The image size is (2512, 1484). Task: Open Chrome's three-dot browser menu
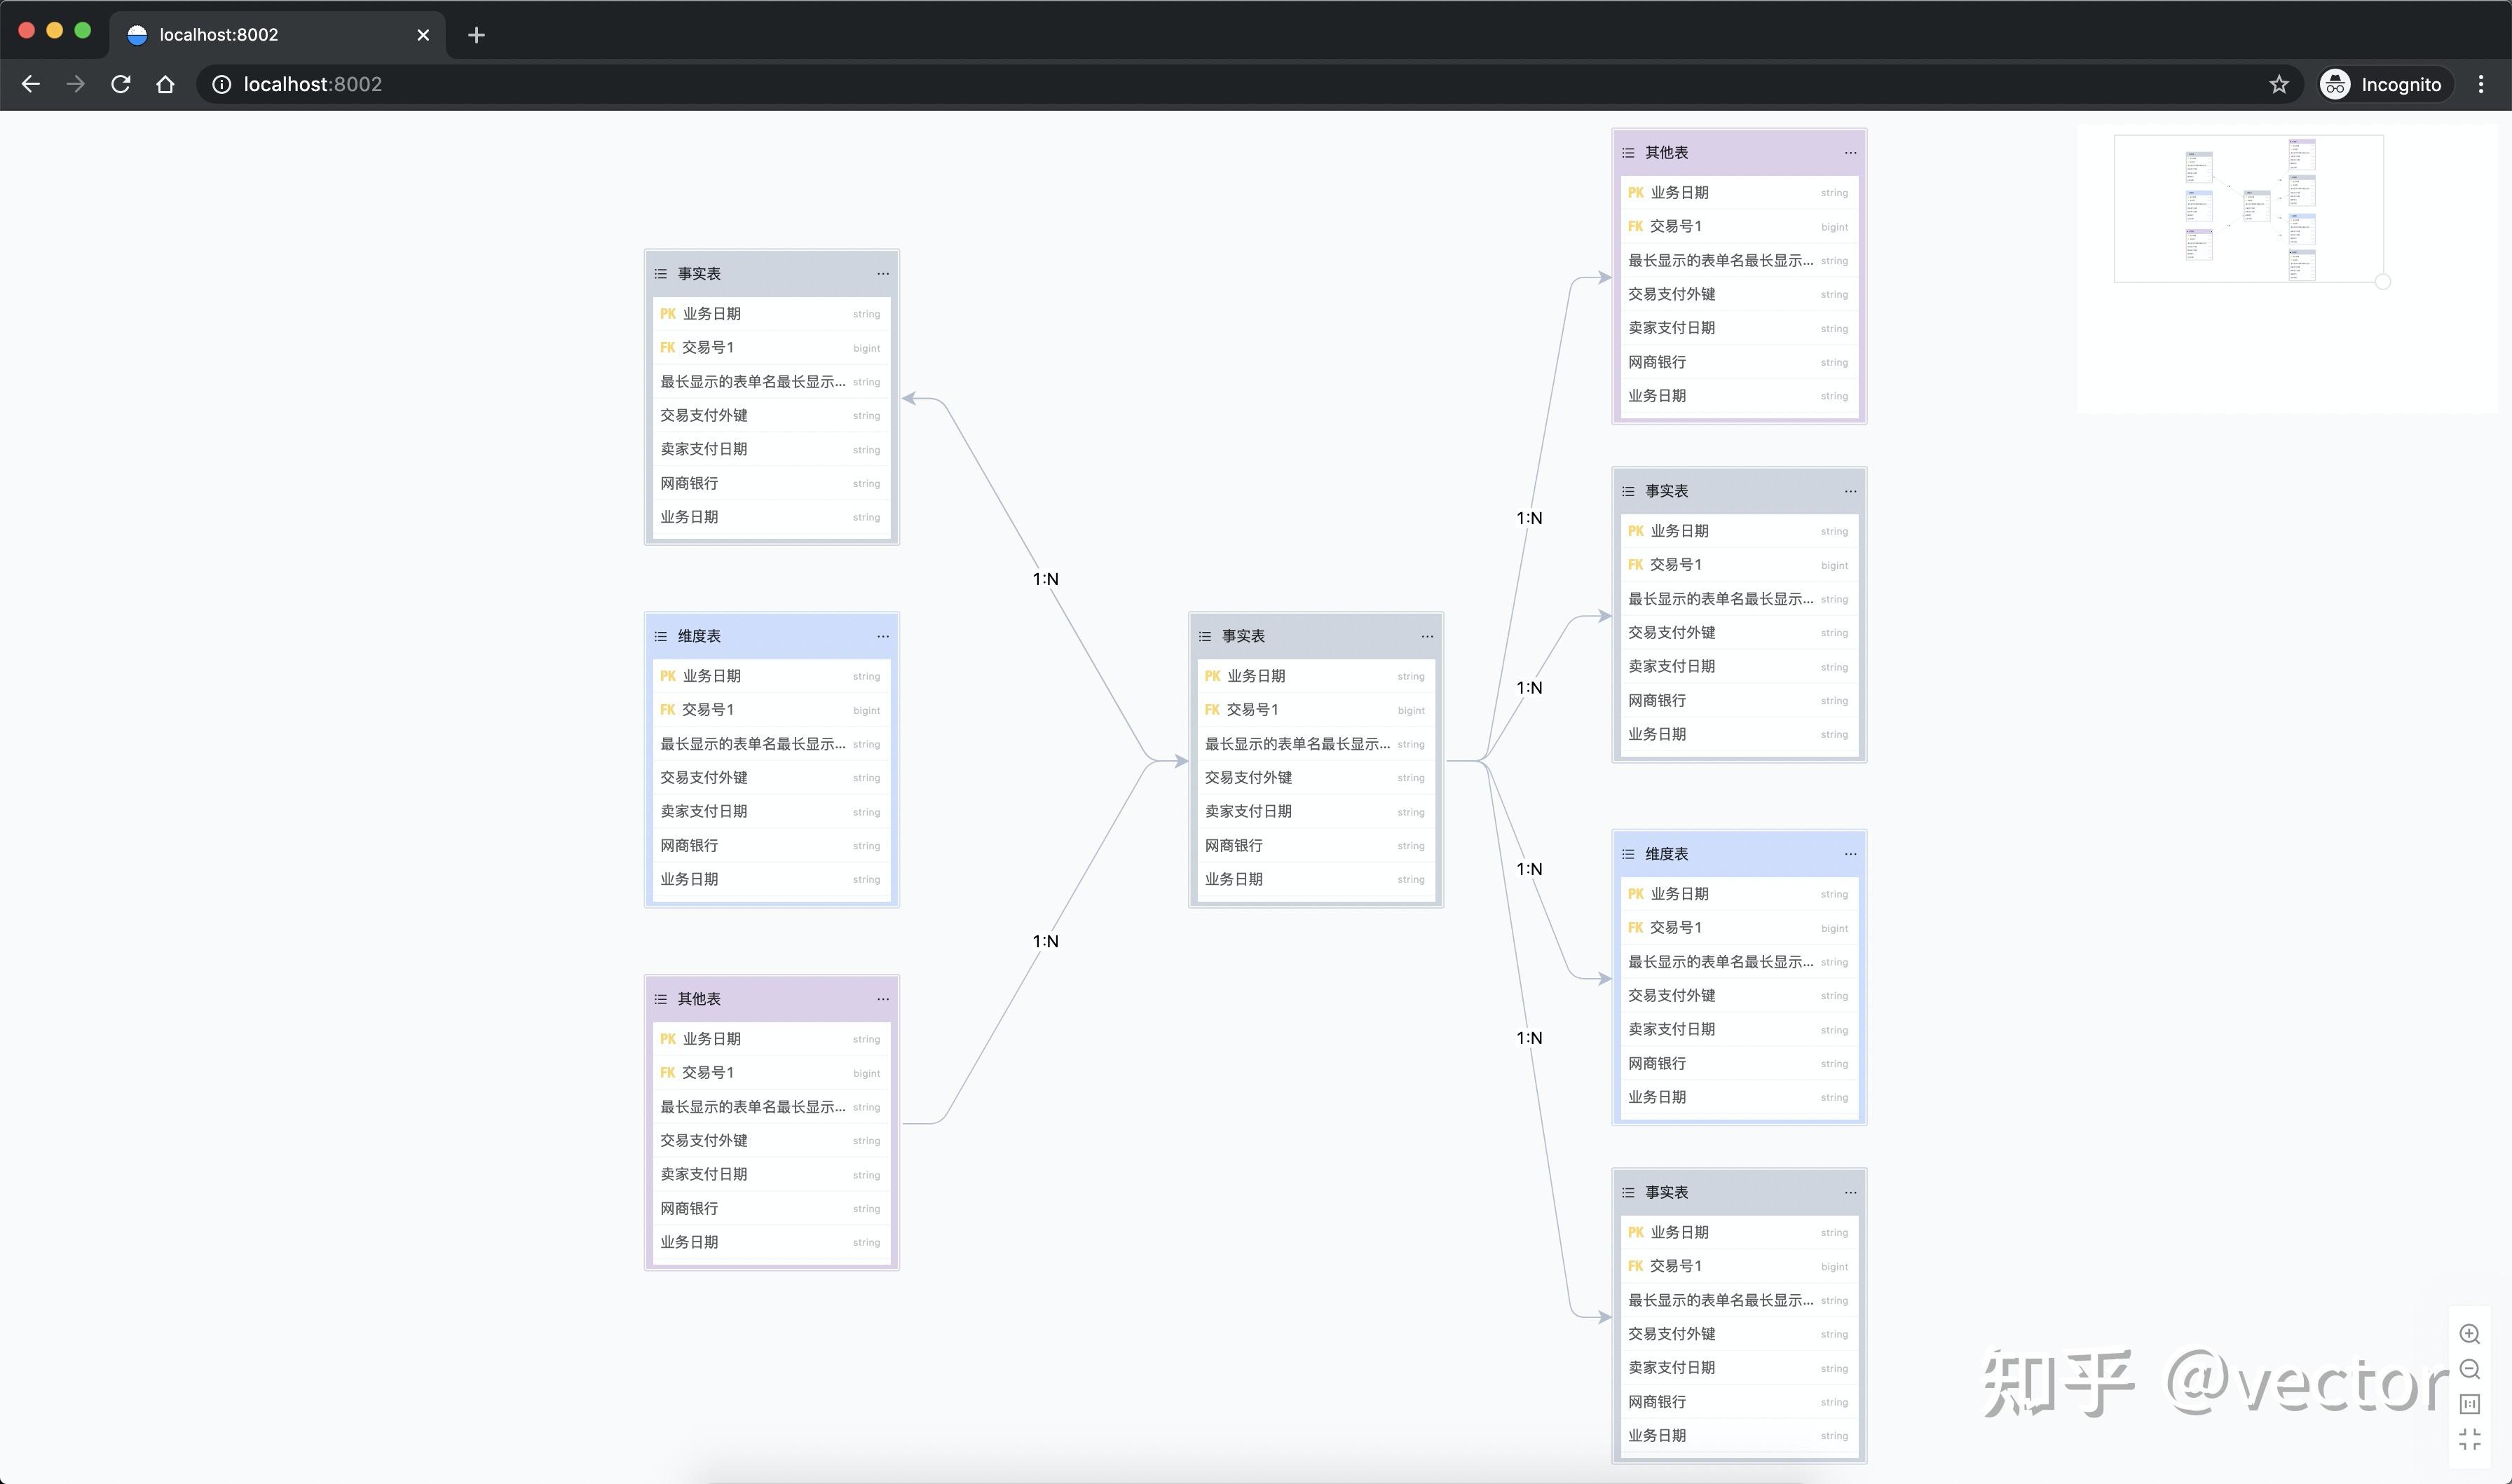(2480, 84)
